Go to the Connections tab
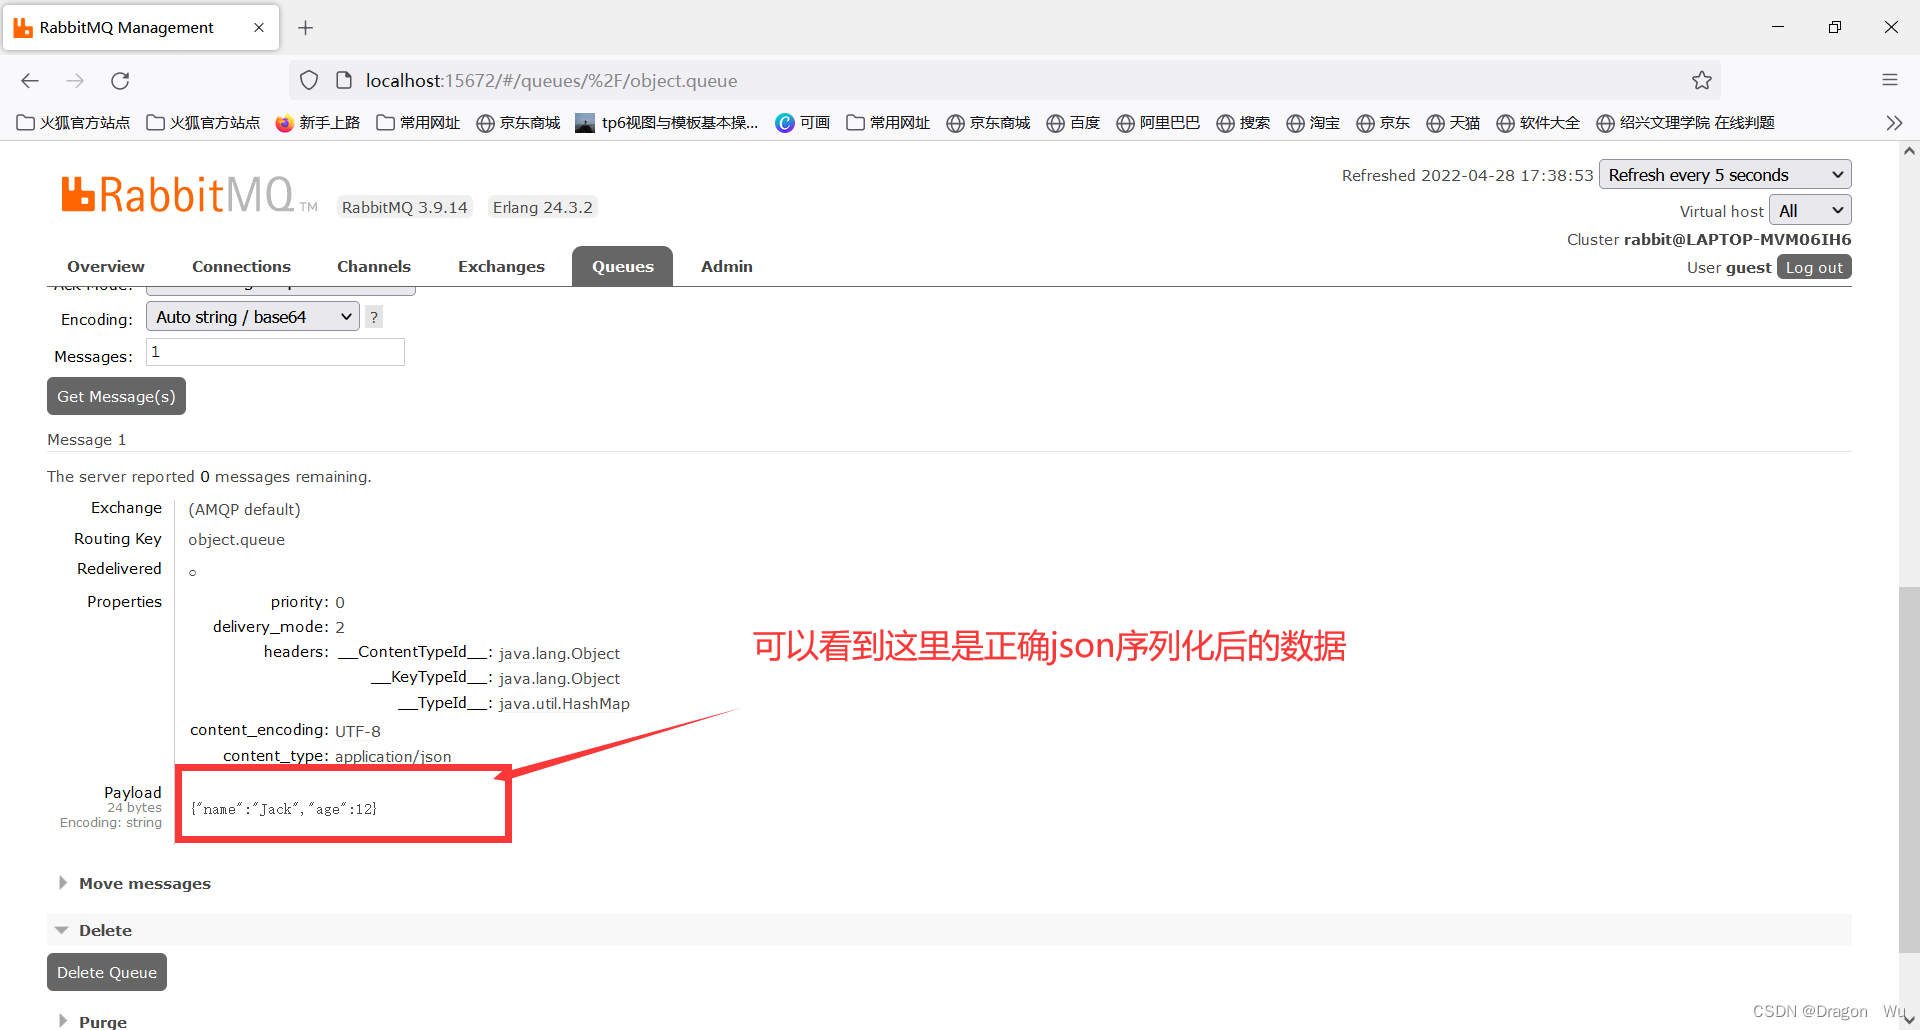1920x1030 pixels. [241, 267]
